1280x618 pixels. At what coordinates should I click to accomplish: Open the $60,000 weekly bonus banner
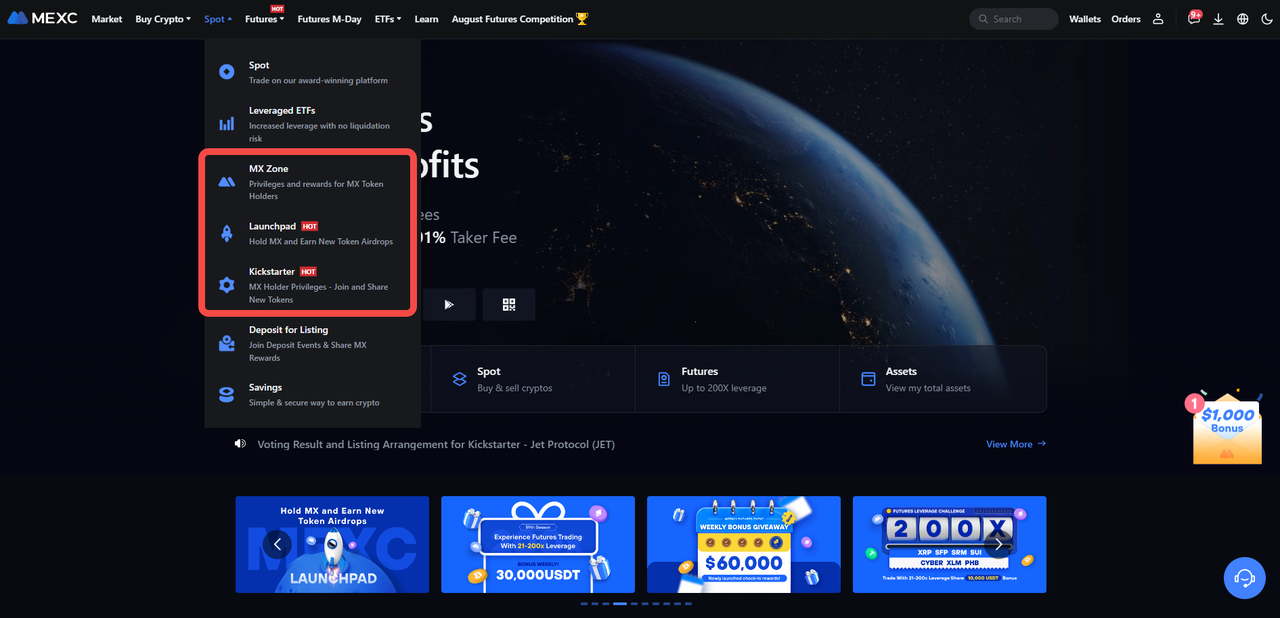[x=743, y=544]
